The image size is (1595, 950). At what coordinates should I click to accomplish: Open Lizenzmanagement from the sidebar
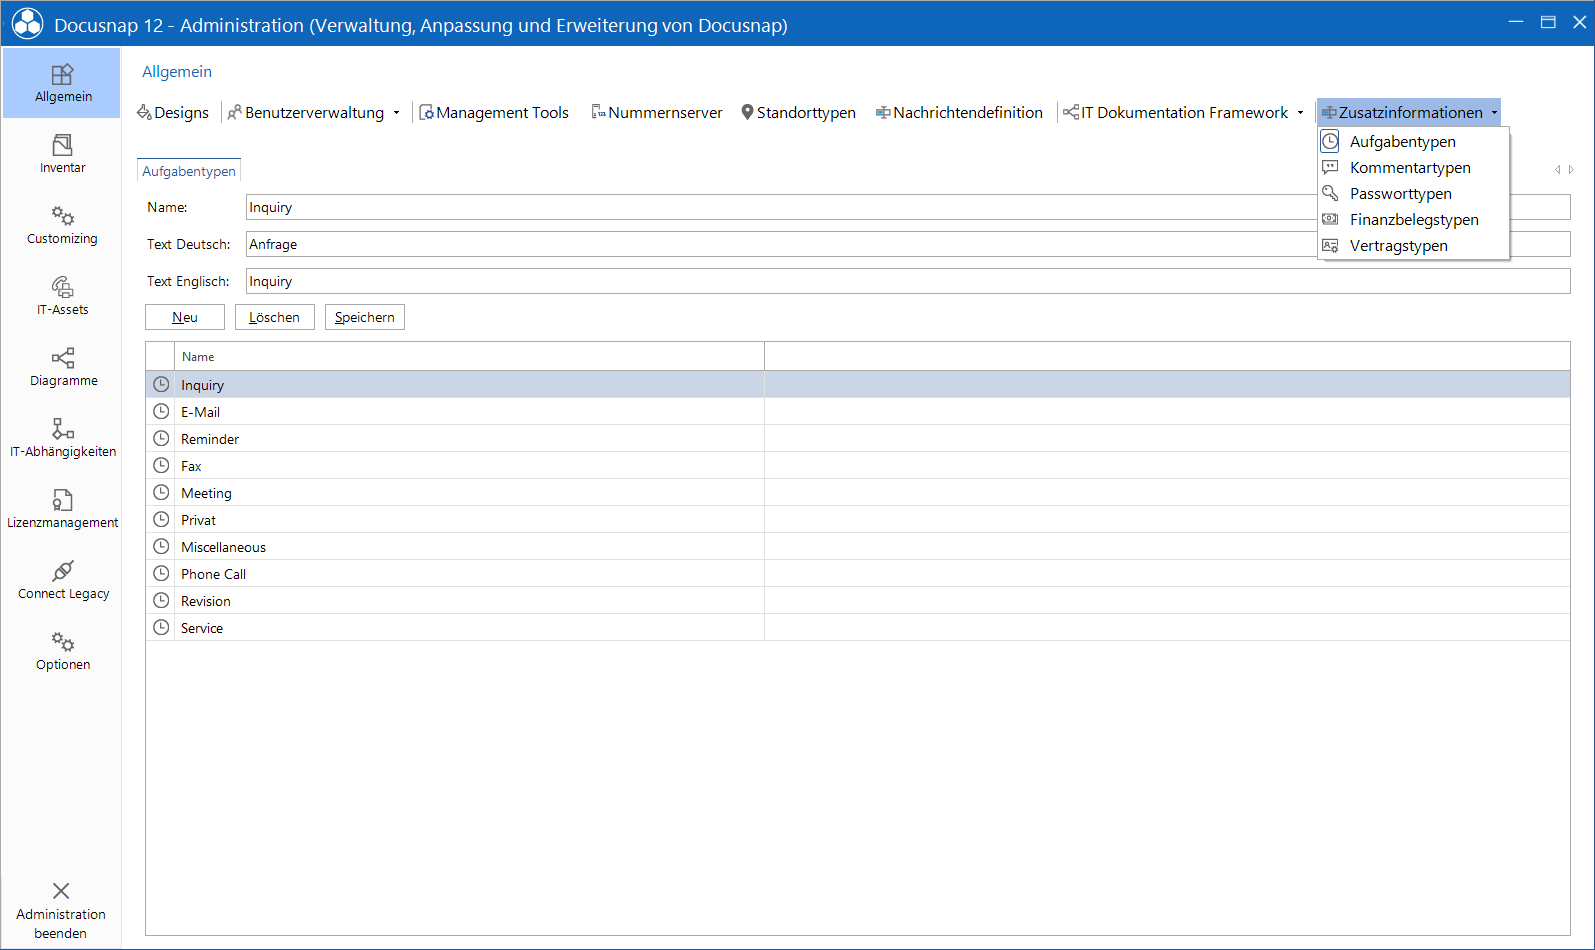[62, 509]
